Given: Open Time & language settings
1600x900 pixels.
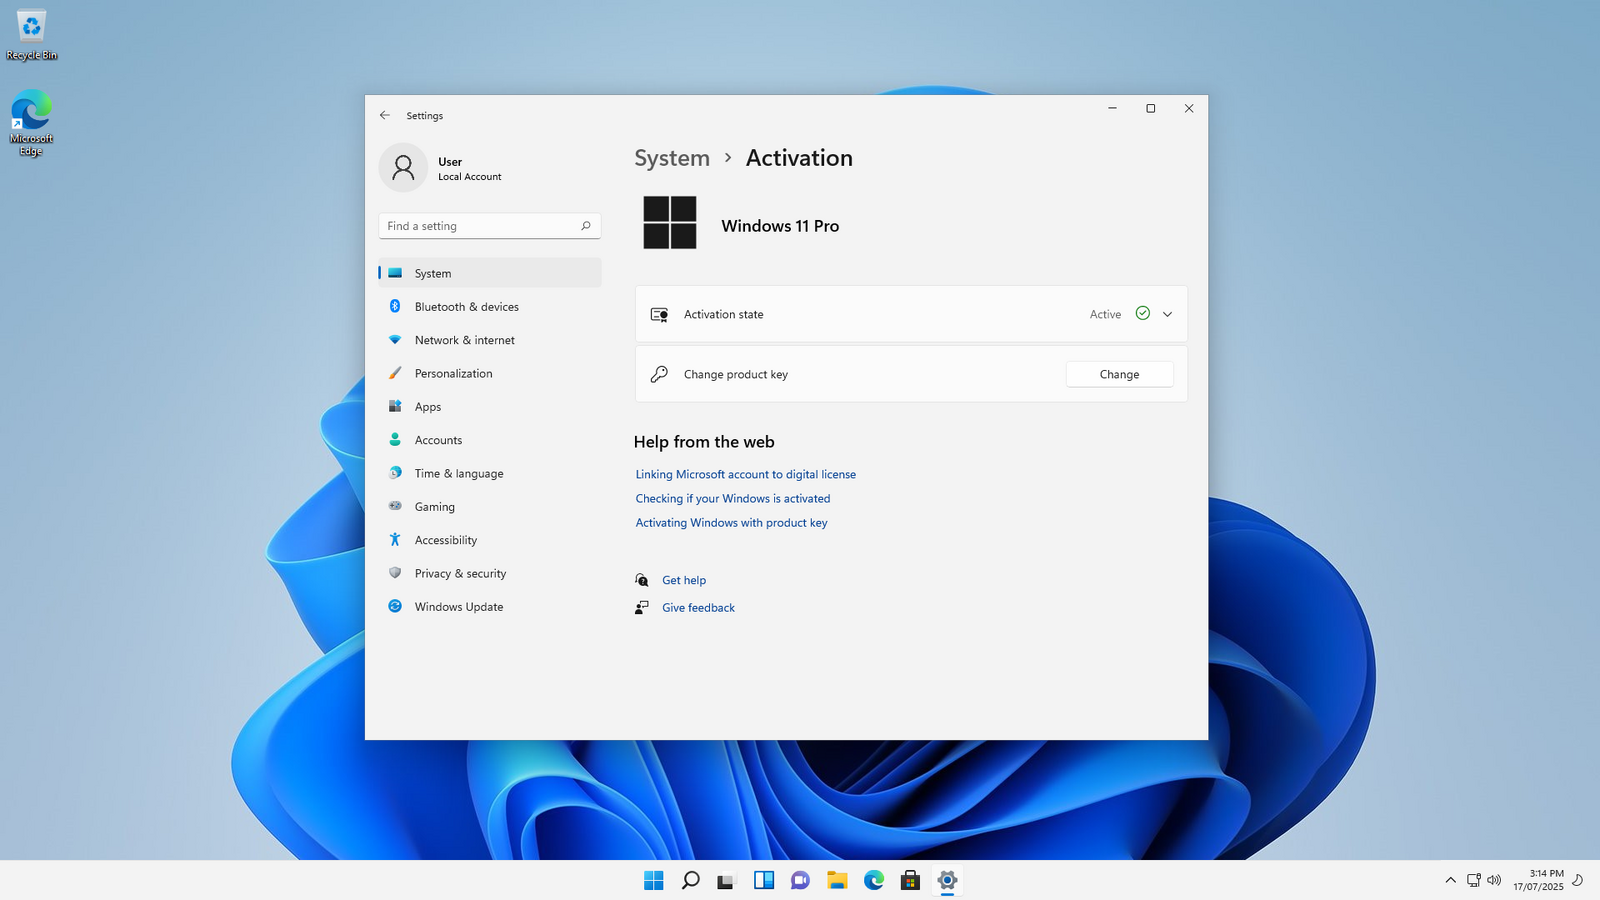Looking at the screenshot, I should tap(490, 473).
